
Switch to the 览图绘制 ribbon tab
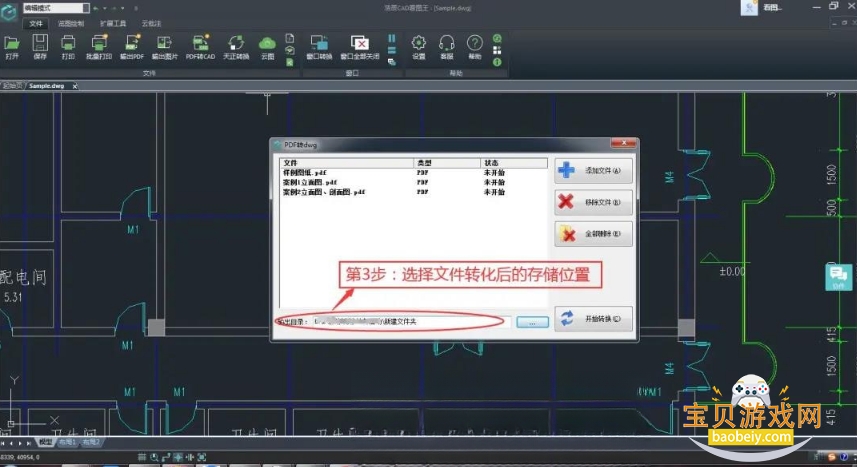71,24
